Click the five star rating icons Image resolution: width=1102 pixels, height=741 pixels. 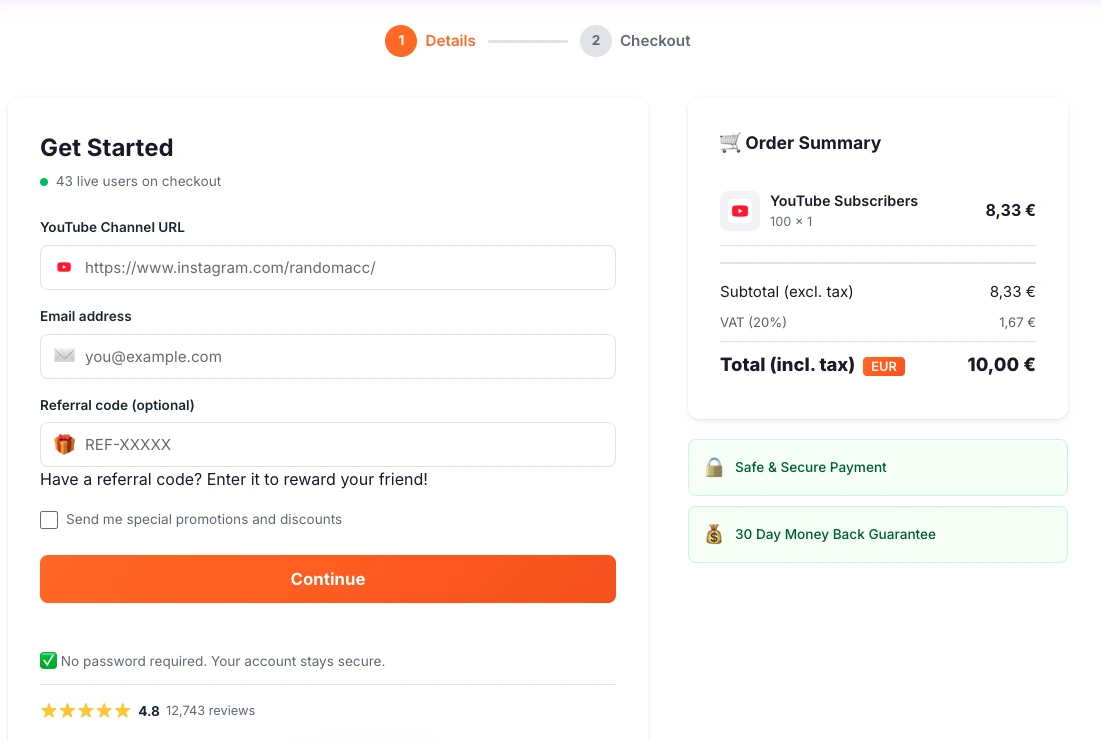[86, 711]
